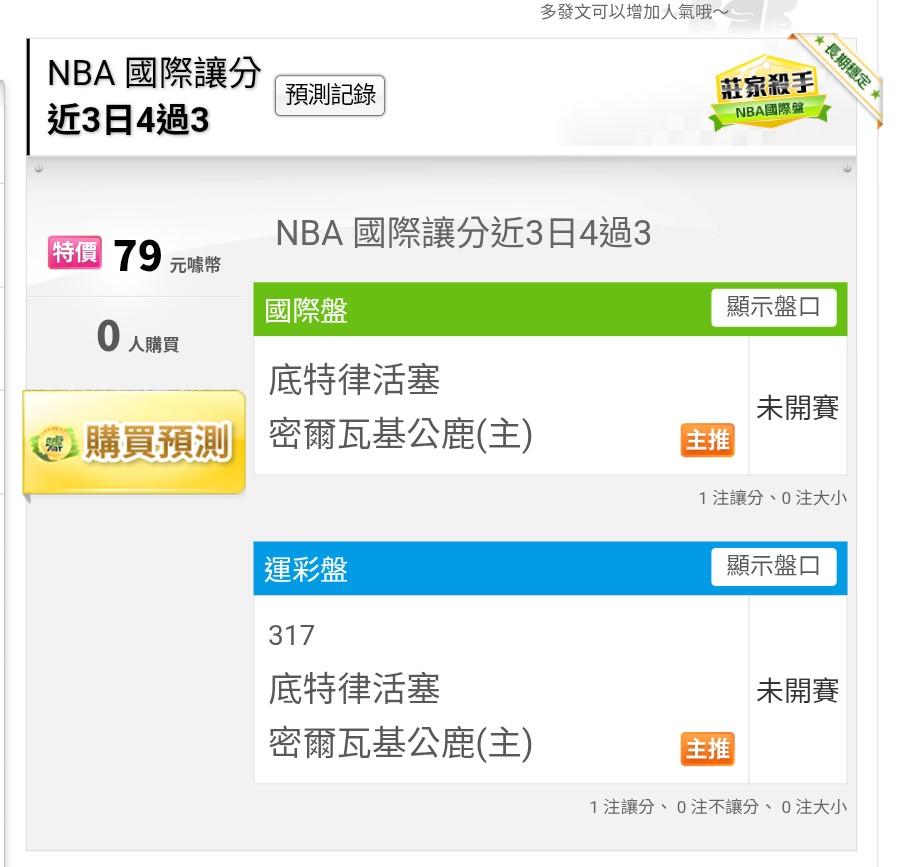The image size is (910, 867).
Task: Click the 主推 badge in 國際盤
Action: (x=707, y=439)
